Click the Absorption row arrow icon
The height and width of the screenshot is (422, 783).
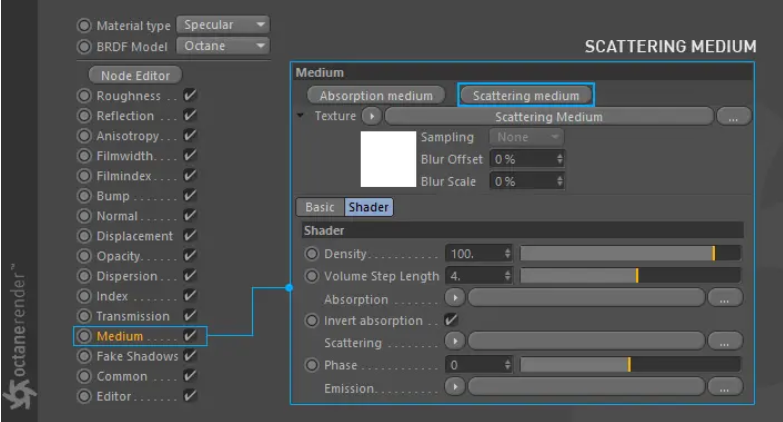point(455,298)
